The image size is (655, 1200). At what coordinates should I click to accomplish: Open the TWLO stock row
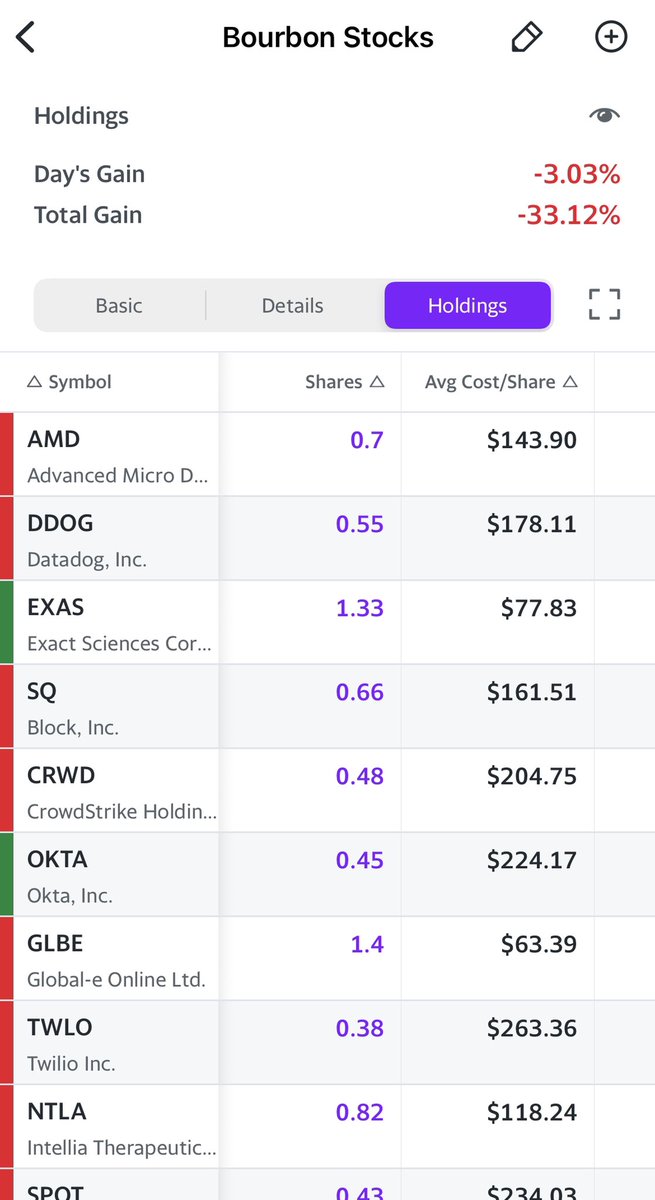tap(327, 1042)
